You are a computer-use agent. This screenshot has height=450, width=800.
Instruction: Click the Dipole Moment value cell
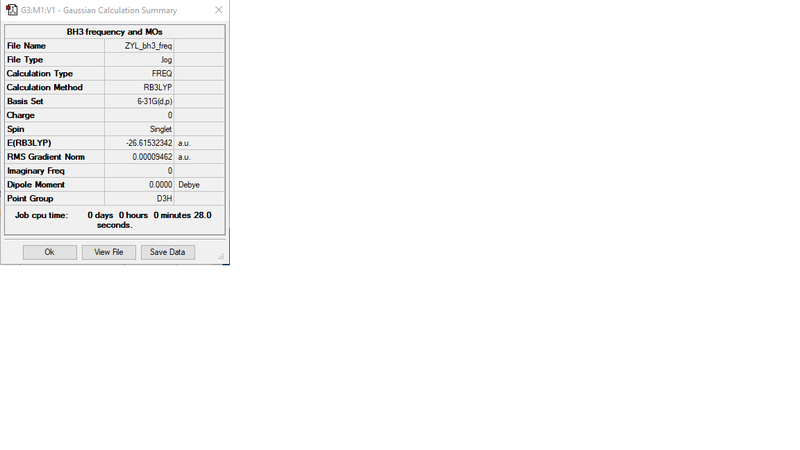(x=139, y=185)
